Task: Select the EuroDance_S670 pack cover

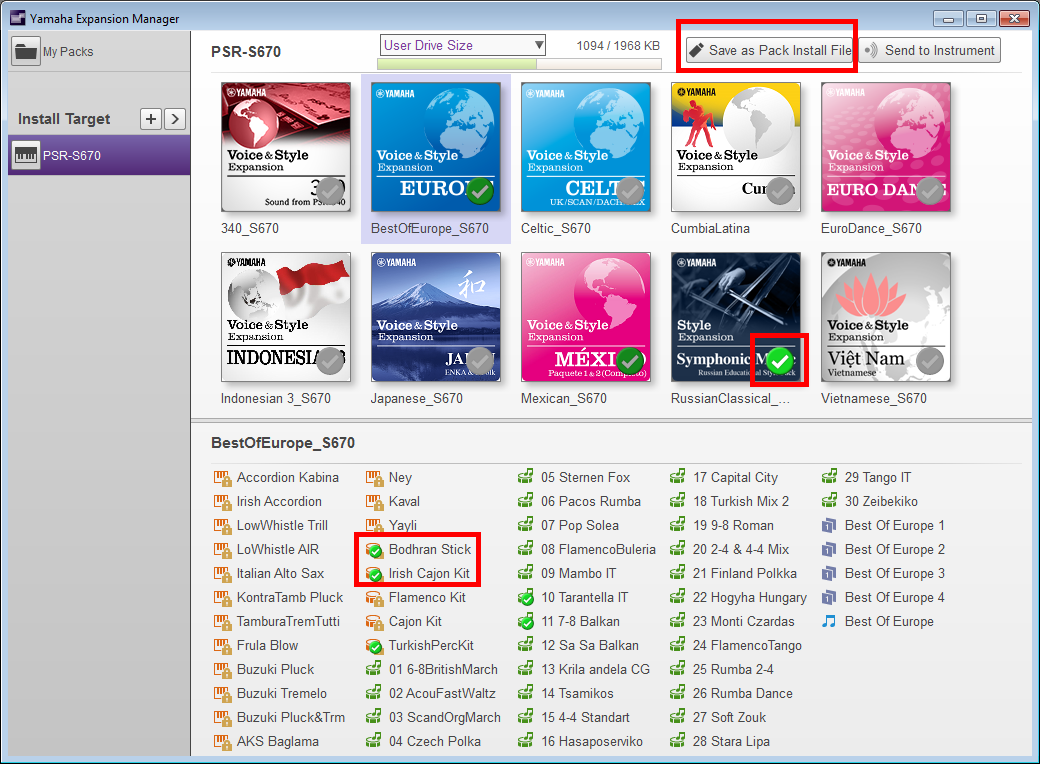Action: pyautogui.click(x=886, y=147)
